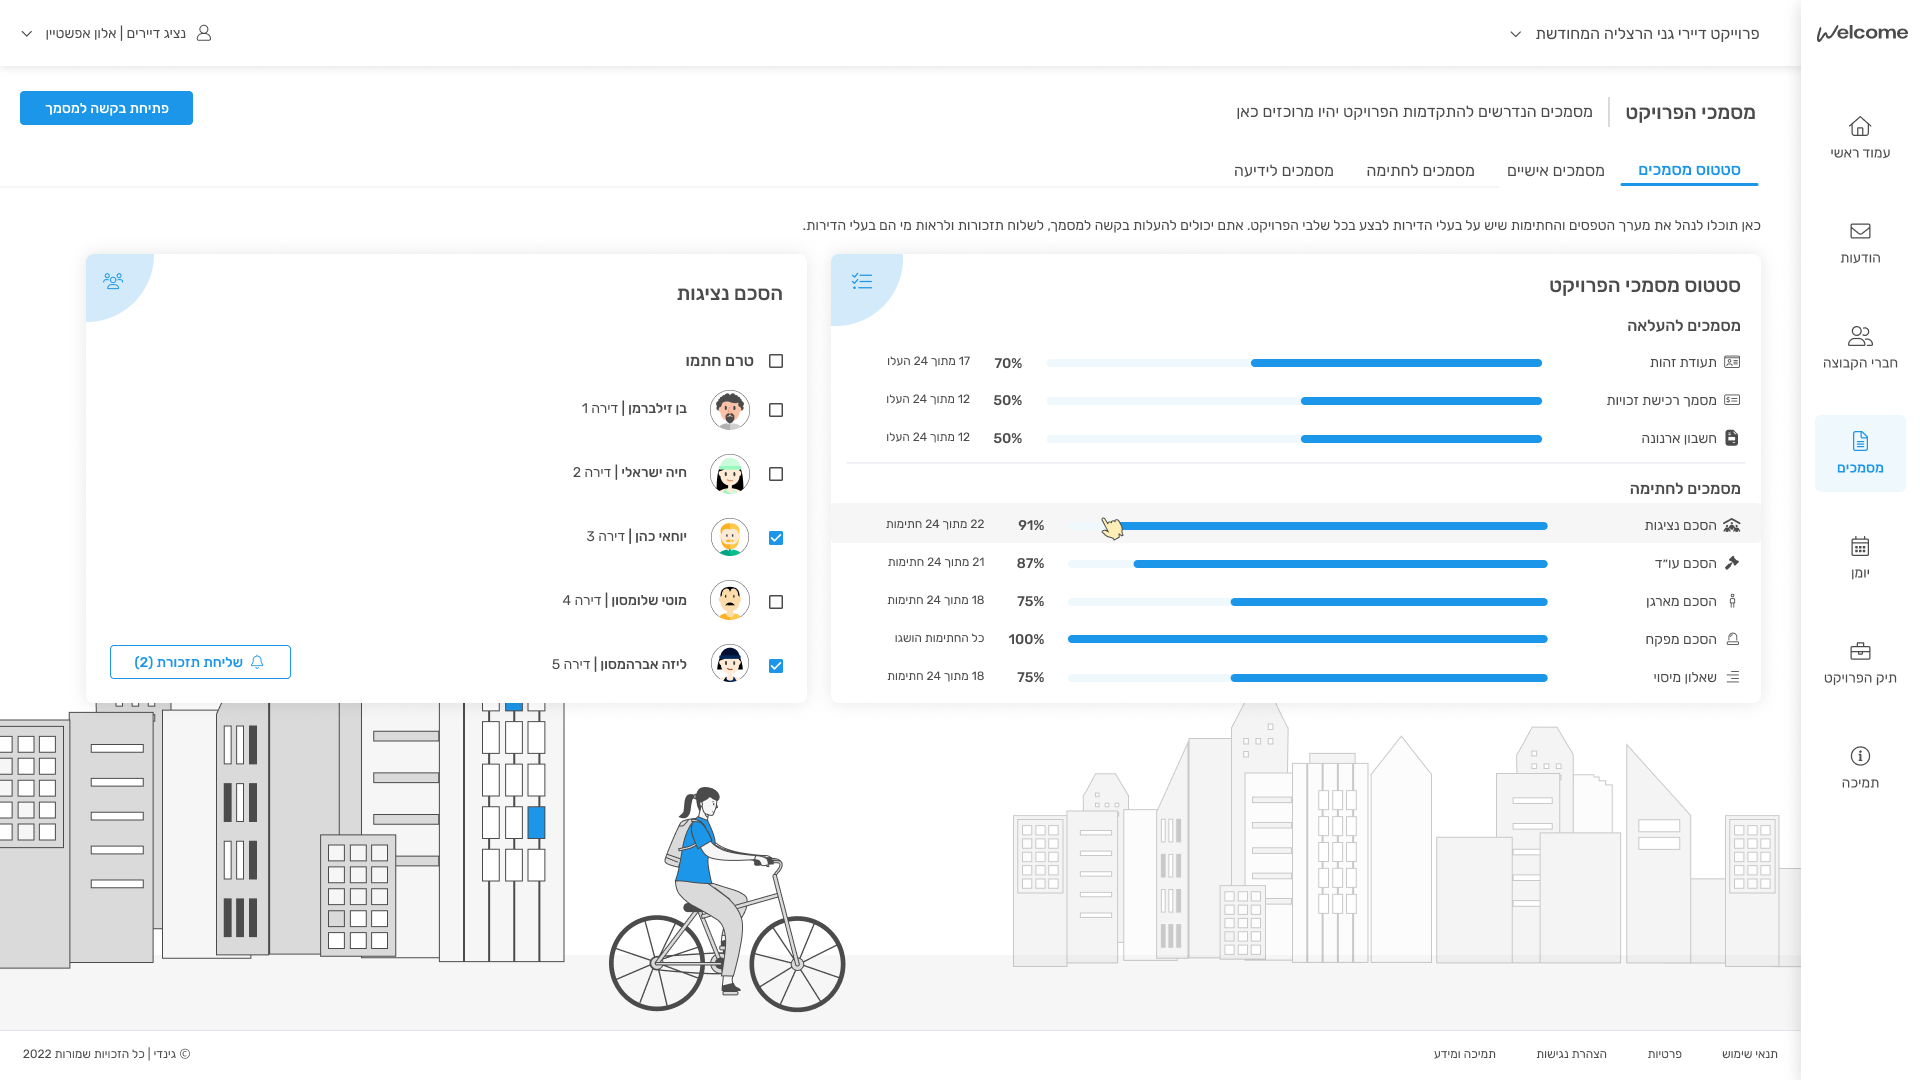Screen dimensions: 1920x1080
Task: Open the עמוד ראשי home icon
Action: (x=1860, y=126)
